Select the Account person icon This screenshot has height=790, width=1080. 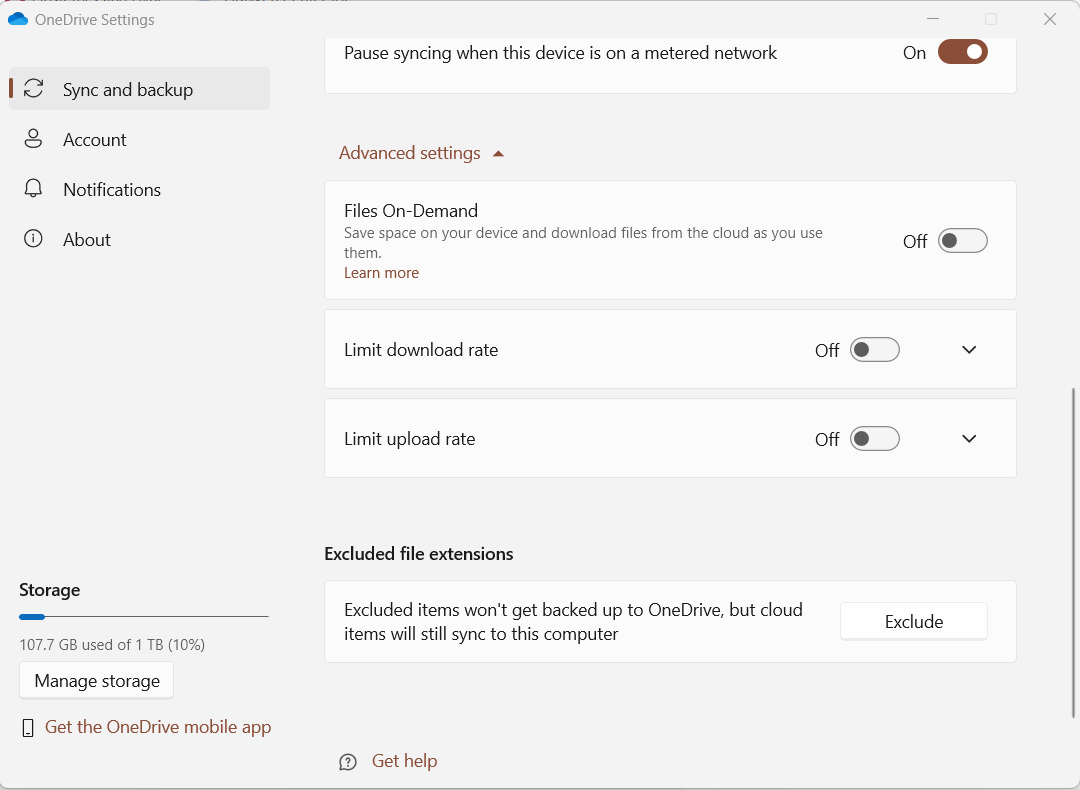point(35,139)
